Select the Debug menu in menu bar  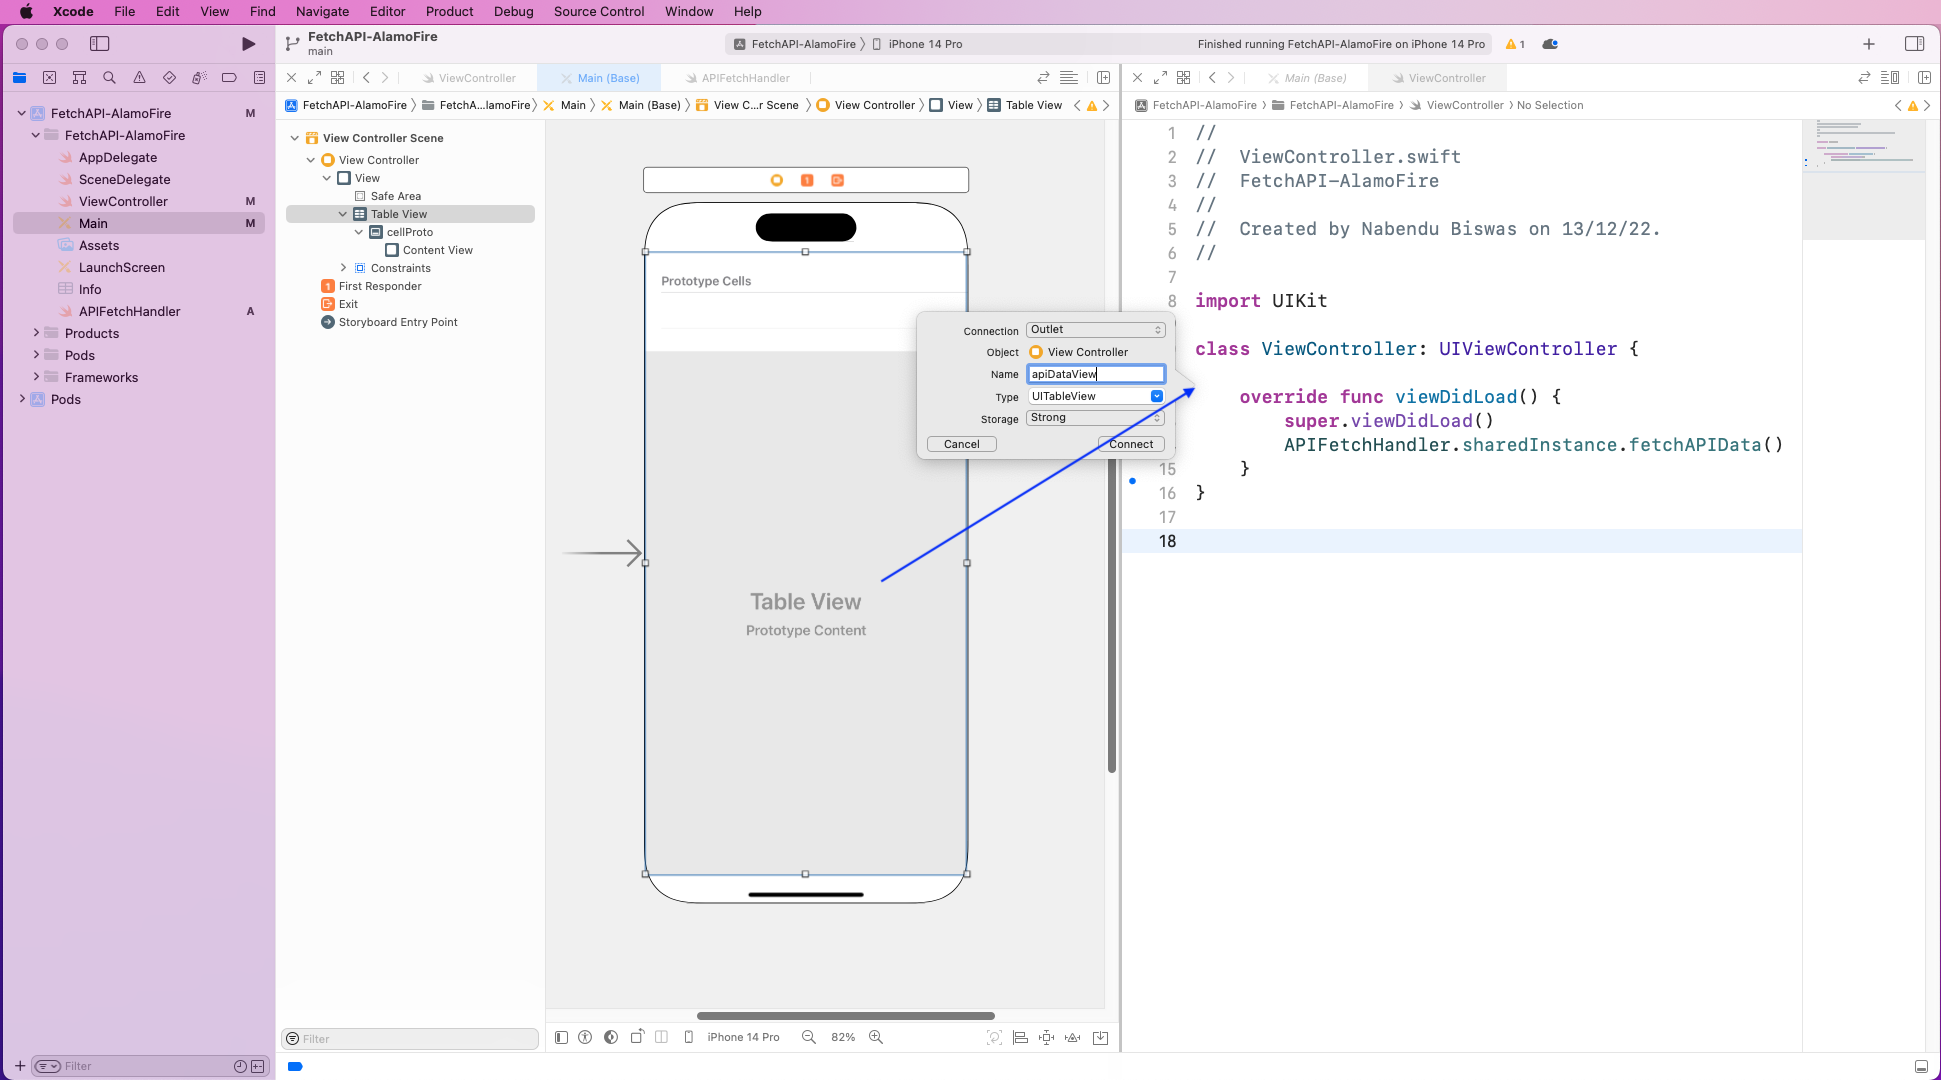511,12
